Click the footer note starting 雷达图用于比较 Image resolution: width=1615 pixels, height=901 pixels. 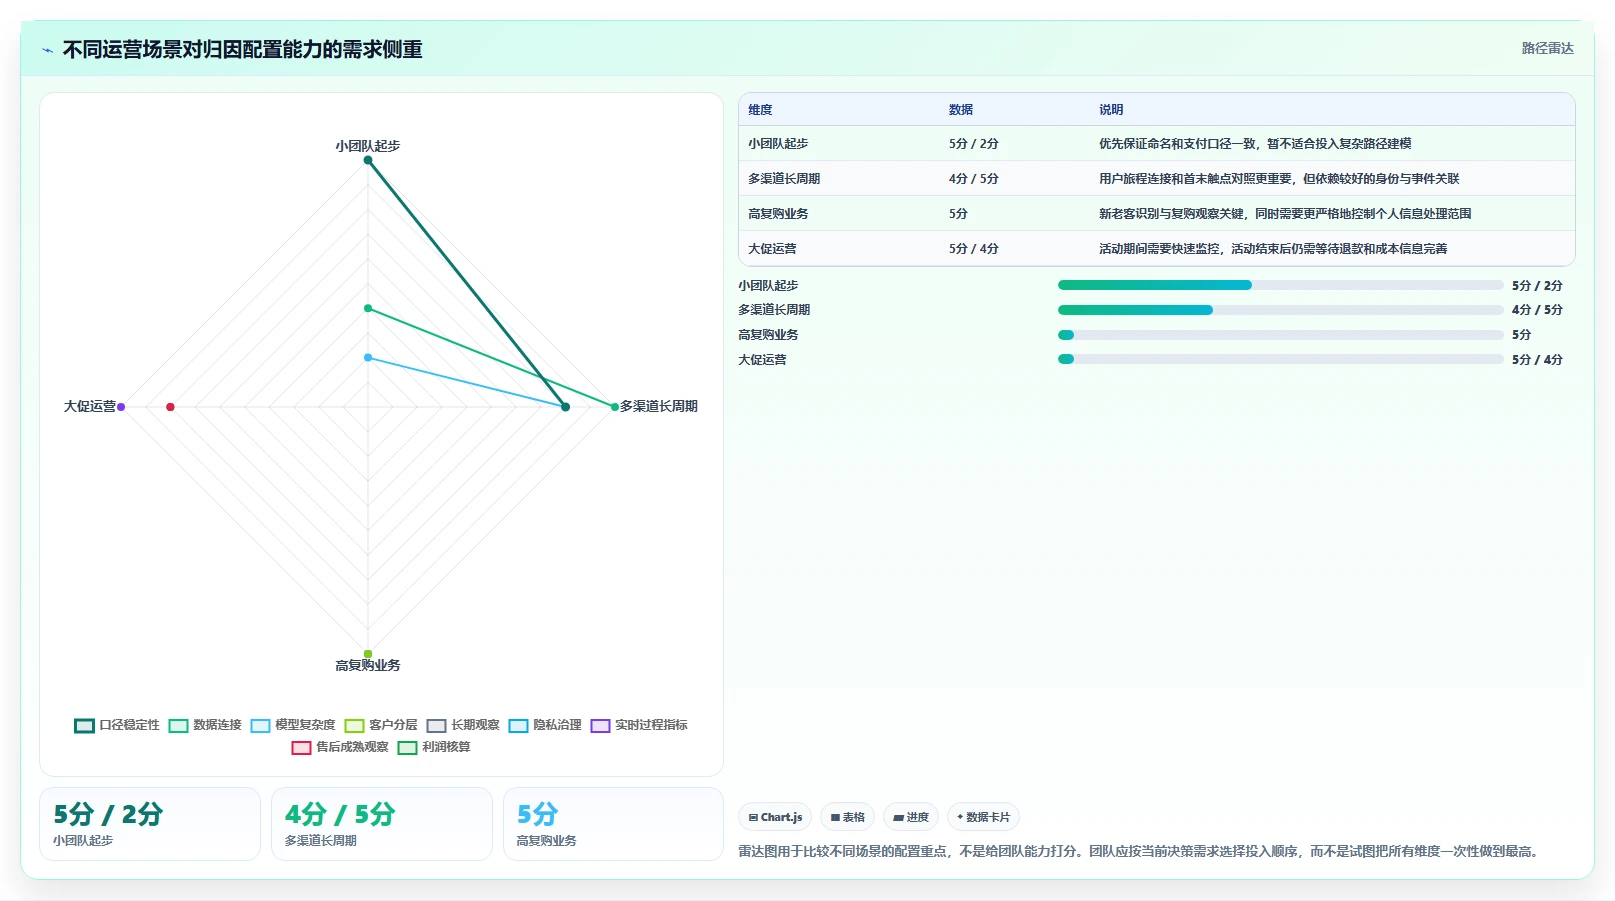tap(1142, 852)
